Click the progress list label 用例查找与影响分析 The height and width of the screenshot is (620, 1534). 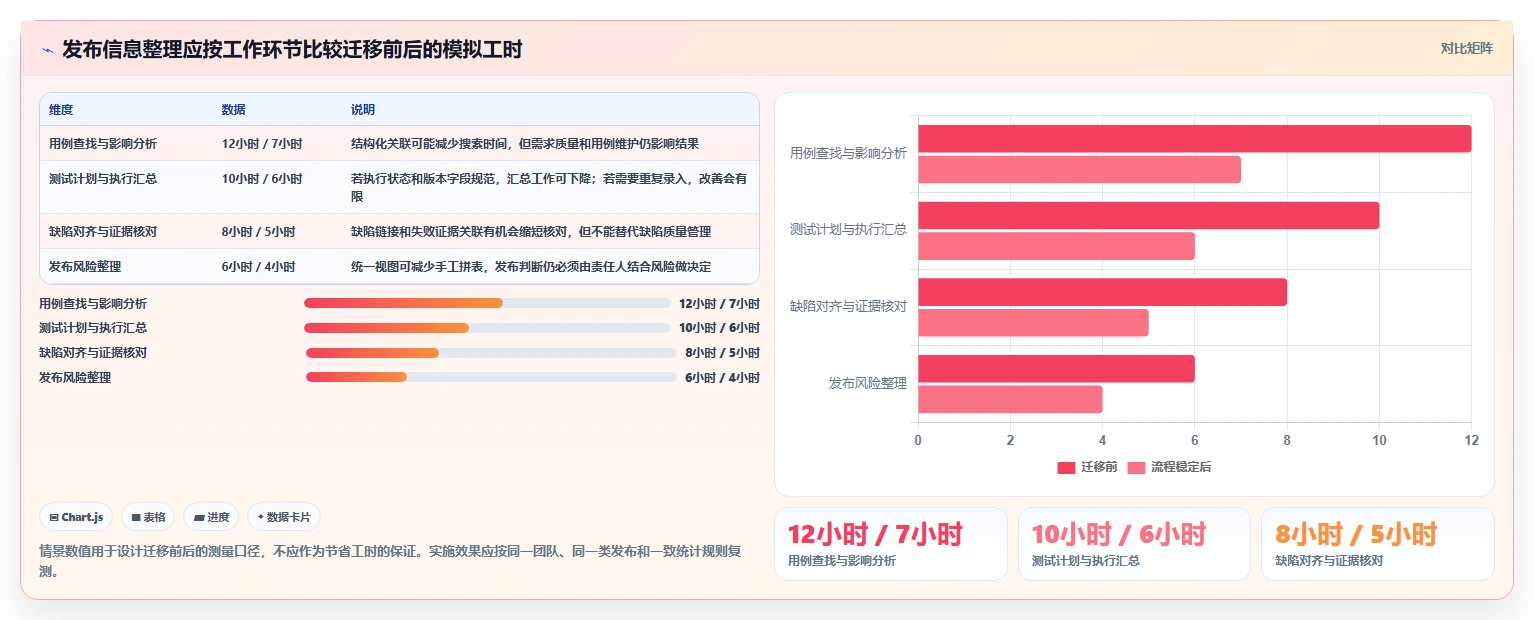point(93,304)
